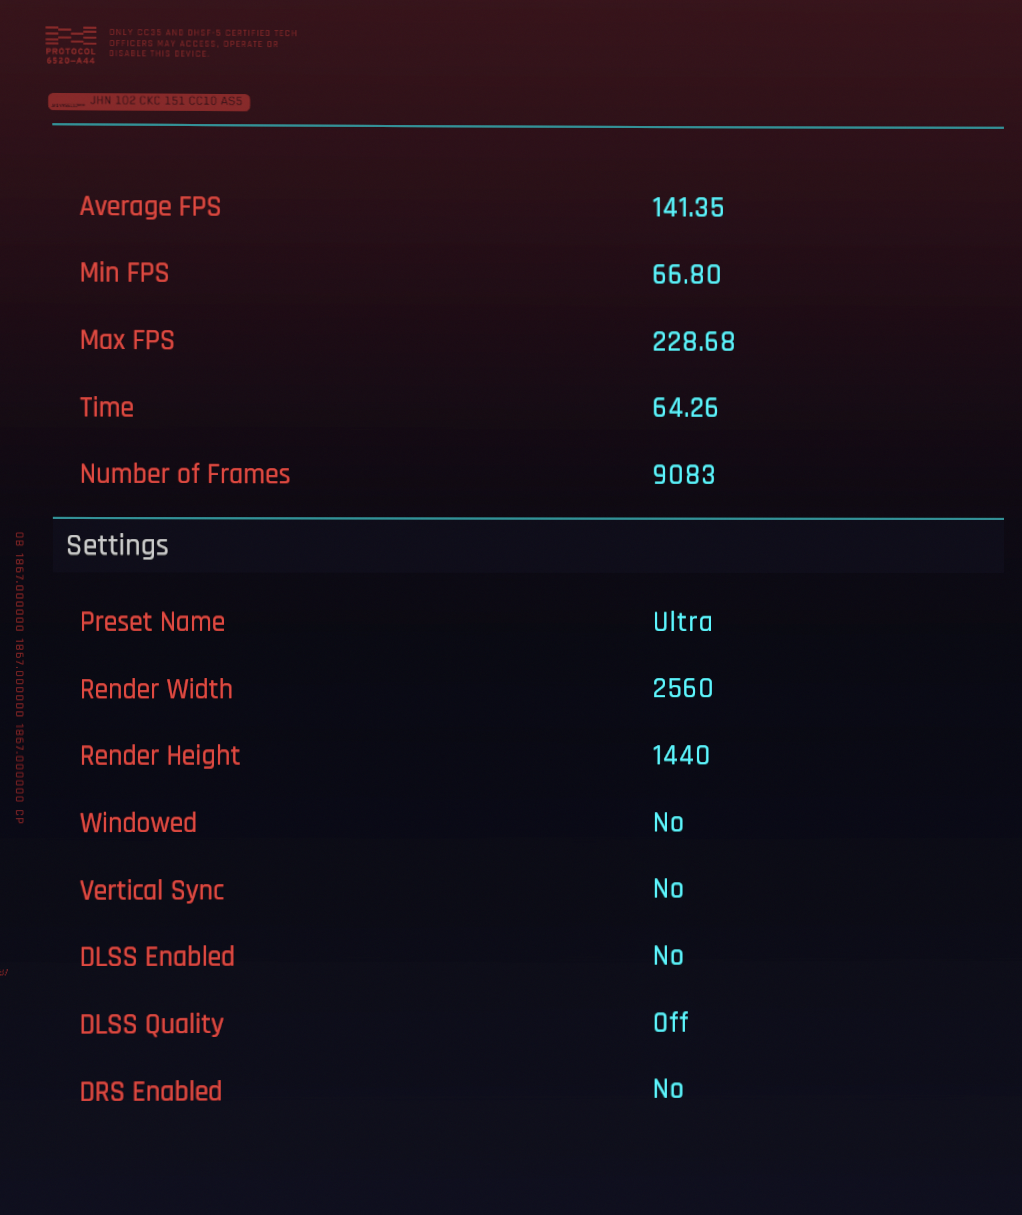This screenshot has height=1215, width=1022.
Task: Click the red JHN 102 CKC serial badge
Action: click(x=149, y=102)
